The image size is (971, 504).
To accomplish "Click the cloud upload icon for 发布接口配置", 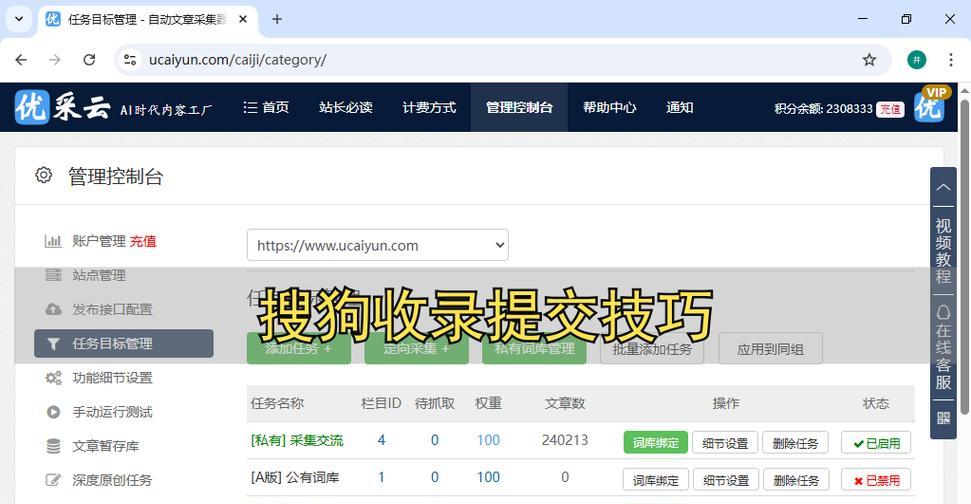I will [53, 309].
